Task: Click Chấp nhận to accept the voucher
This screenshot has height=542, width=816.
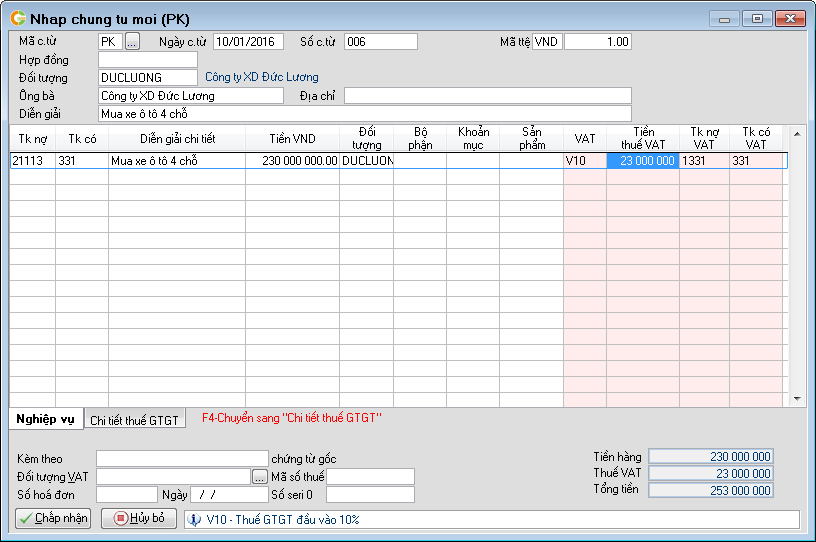Action: (53, 519)
